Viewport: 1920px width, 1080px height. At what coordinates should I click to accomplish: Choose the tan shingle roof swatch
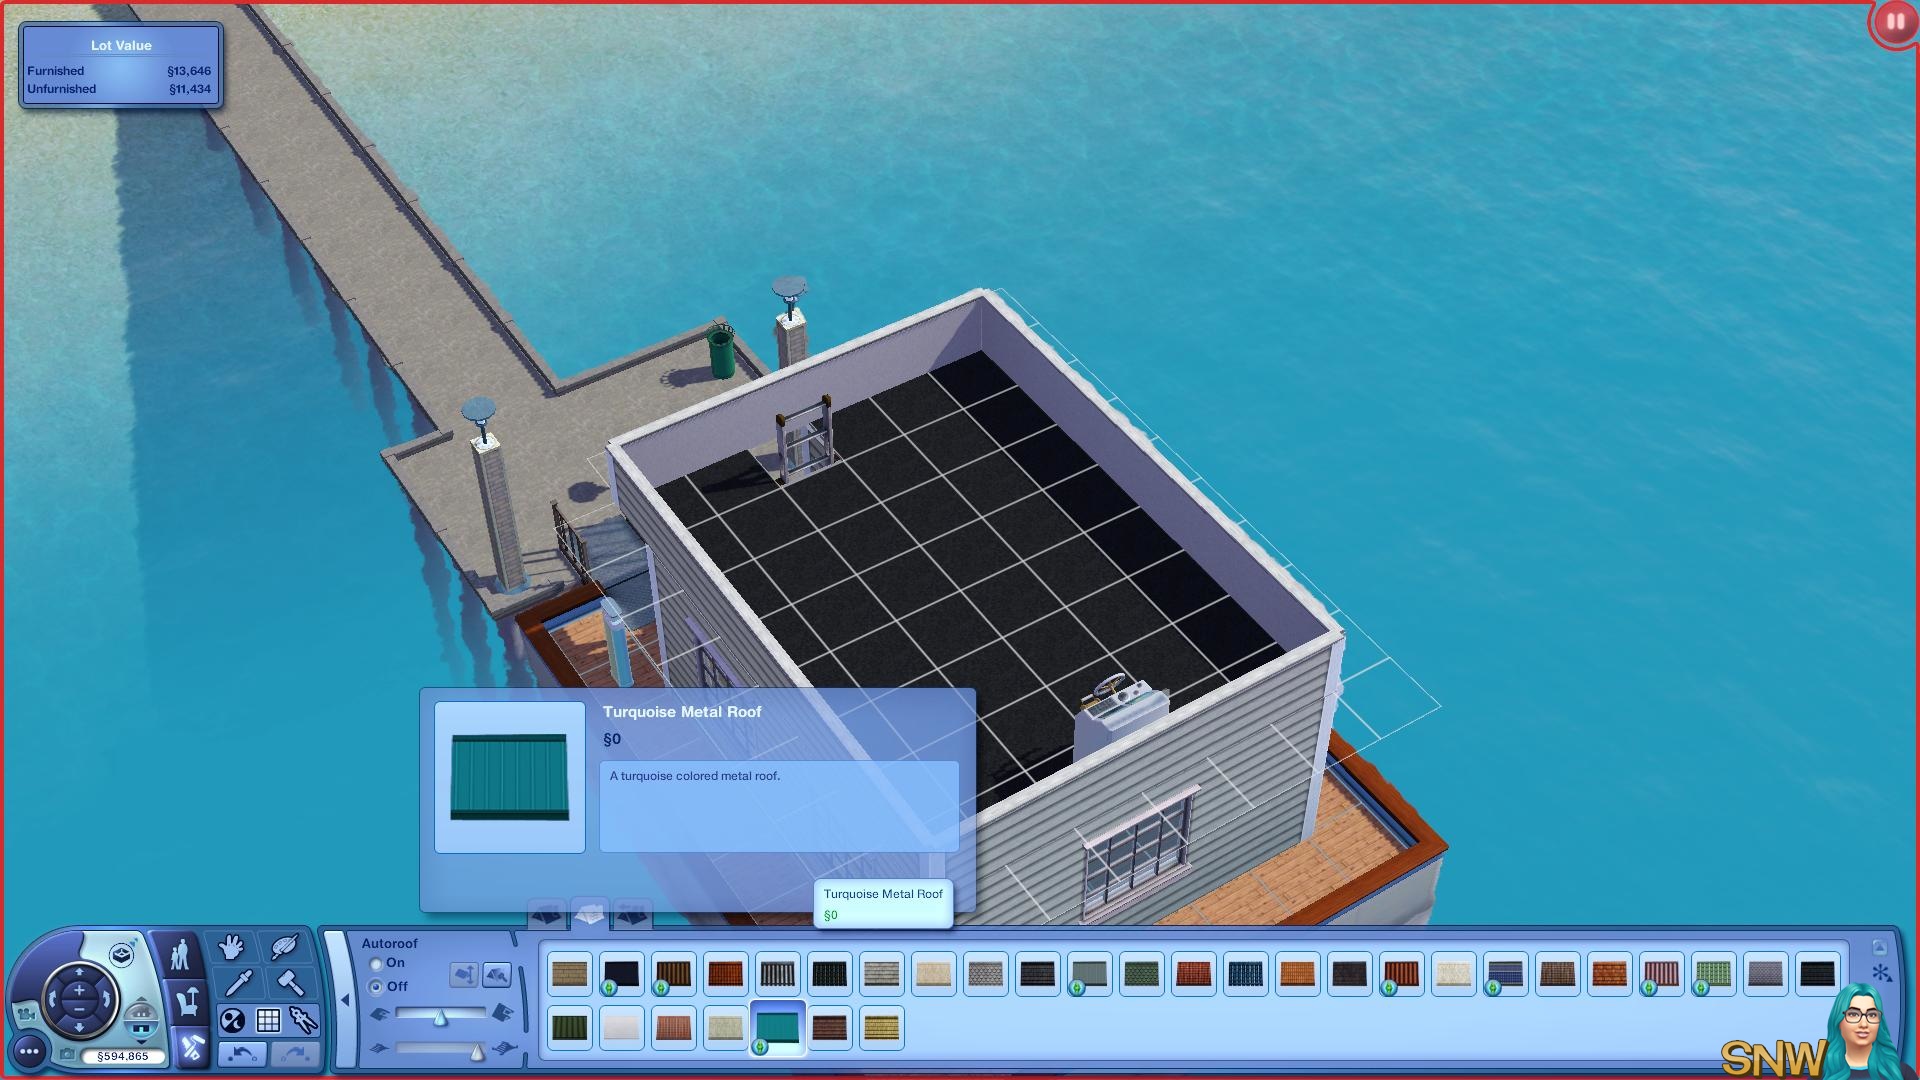pos(570,974)
